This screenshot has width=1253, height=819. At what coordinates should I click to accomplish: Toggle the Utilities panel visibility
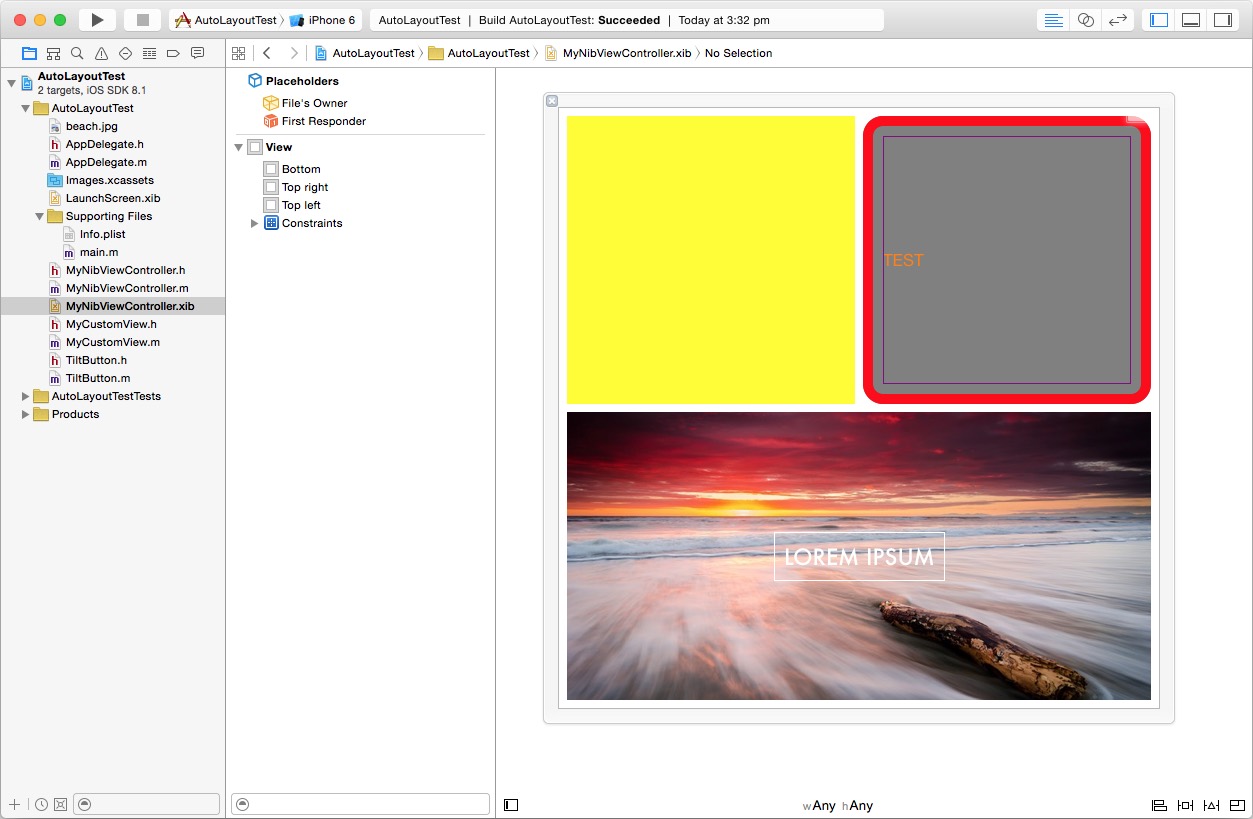1222,20
